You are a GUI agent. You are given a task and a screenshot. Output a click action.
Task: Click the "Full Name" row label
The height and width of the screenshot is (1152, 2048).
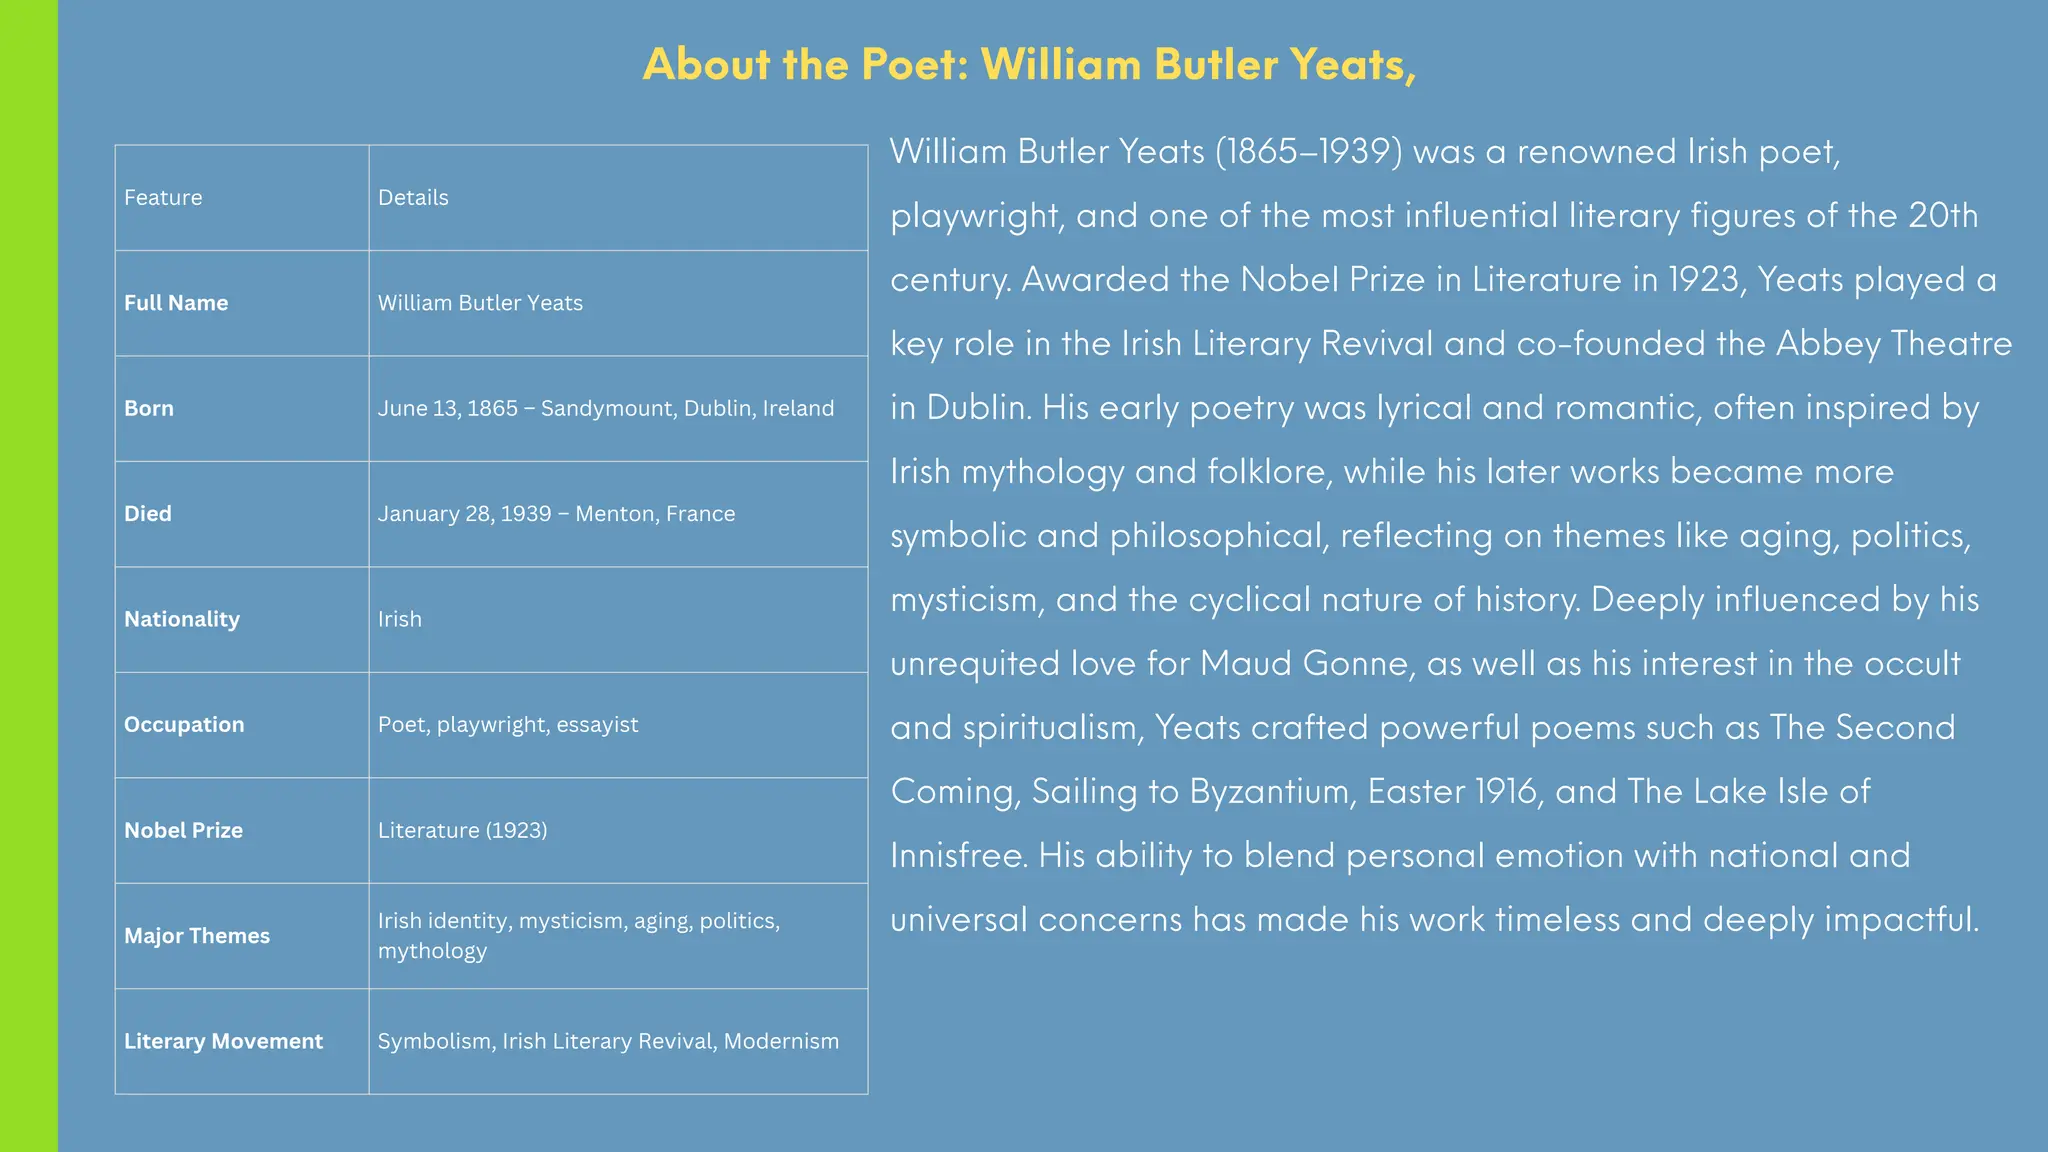pos(176,303)
